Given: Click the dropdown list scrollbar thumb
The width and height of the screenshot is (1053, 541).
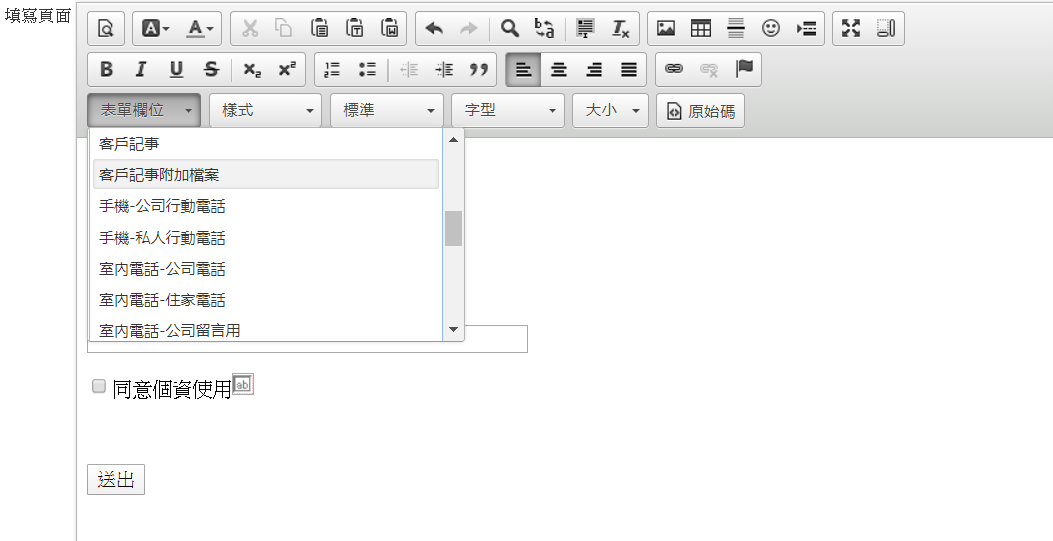Looking at the screenshot, I should (453, 228).
